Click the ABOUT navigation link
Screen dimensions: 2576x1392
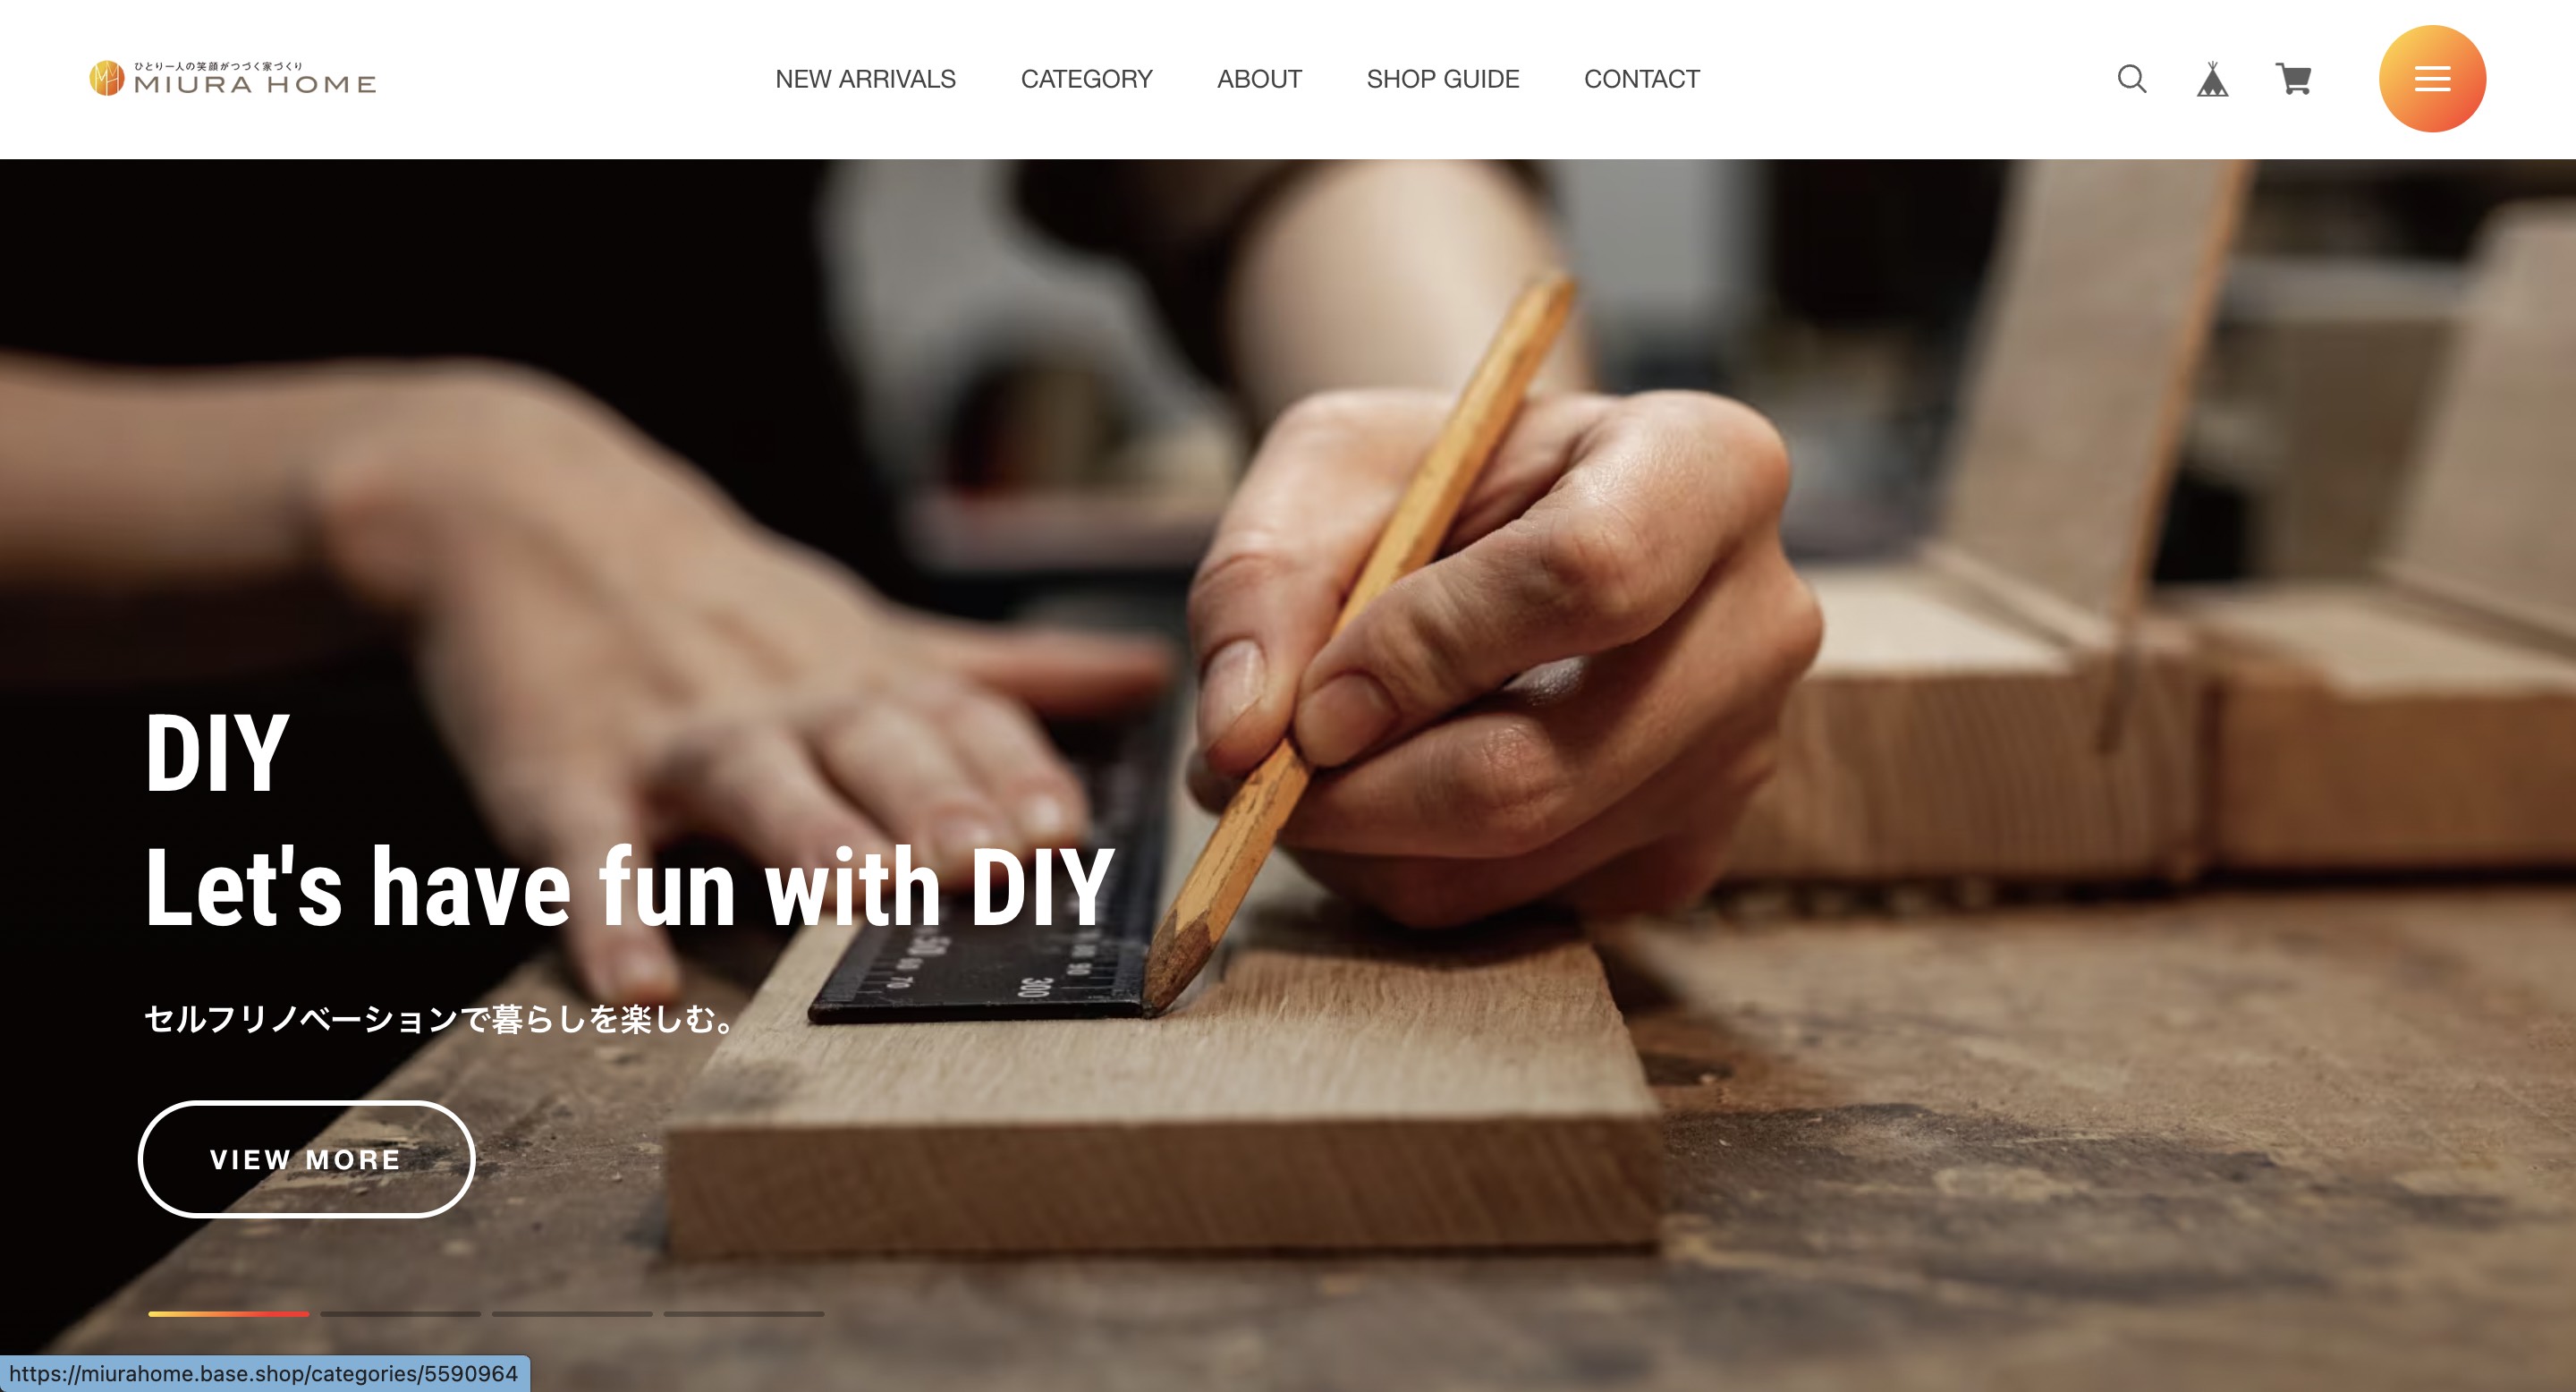(x=1258, y=79)
